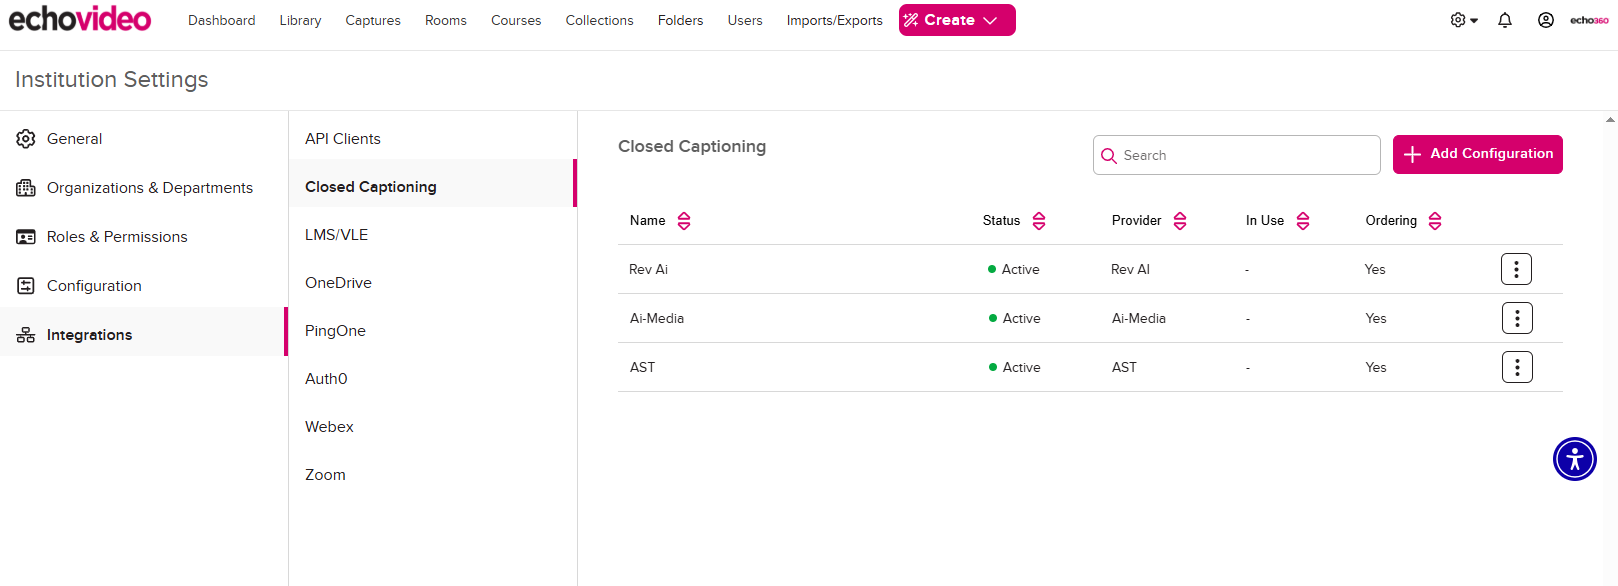Sort table by Name column
The width and height of the screenshot is (1618, 586).
(684, 221)
